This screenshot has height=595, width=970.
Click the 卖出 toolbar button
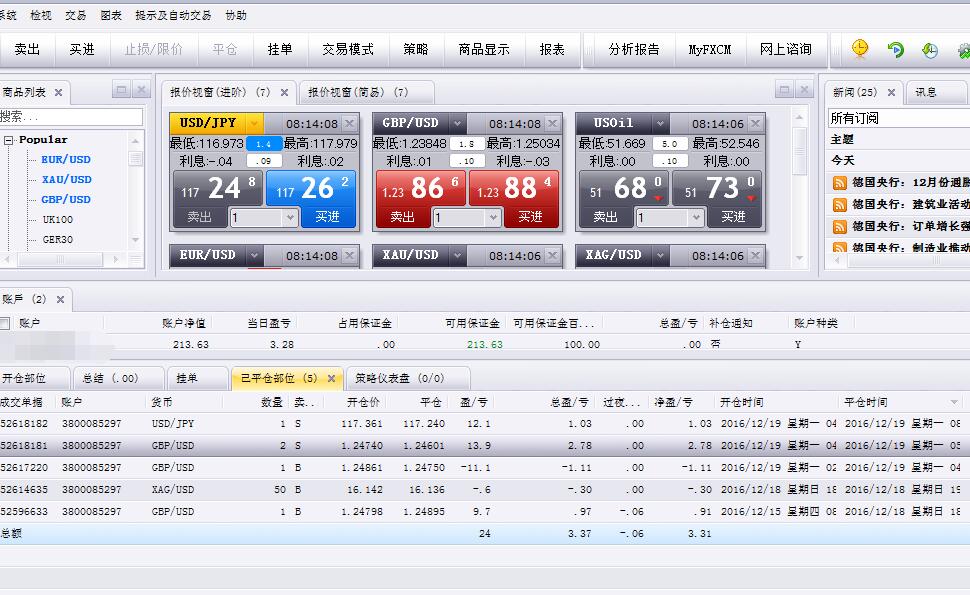27,49
